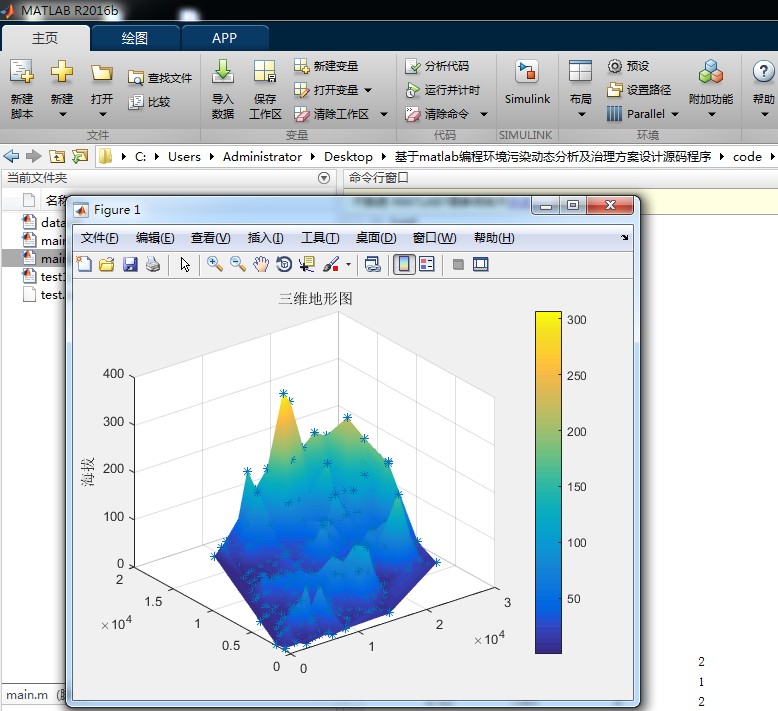The width and height of the screenshot is (778, 711).
Task: Open the yellow plus 新建 button
Action: (x=62, y=72)
